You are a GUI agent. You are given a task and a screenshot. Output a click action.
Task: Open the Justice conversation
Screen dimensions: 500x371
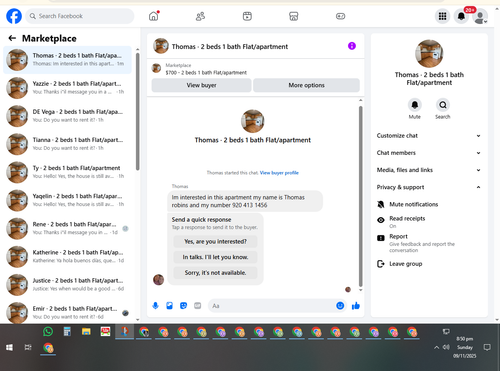point(67,285)
